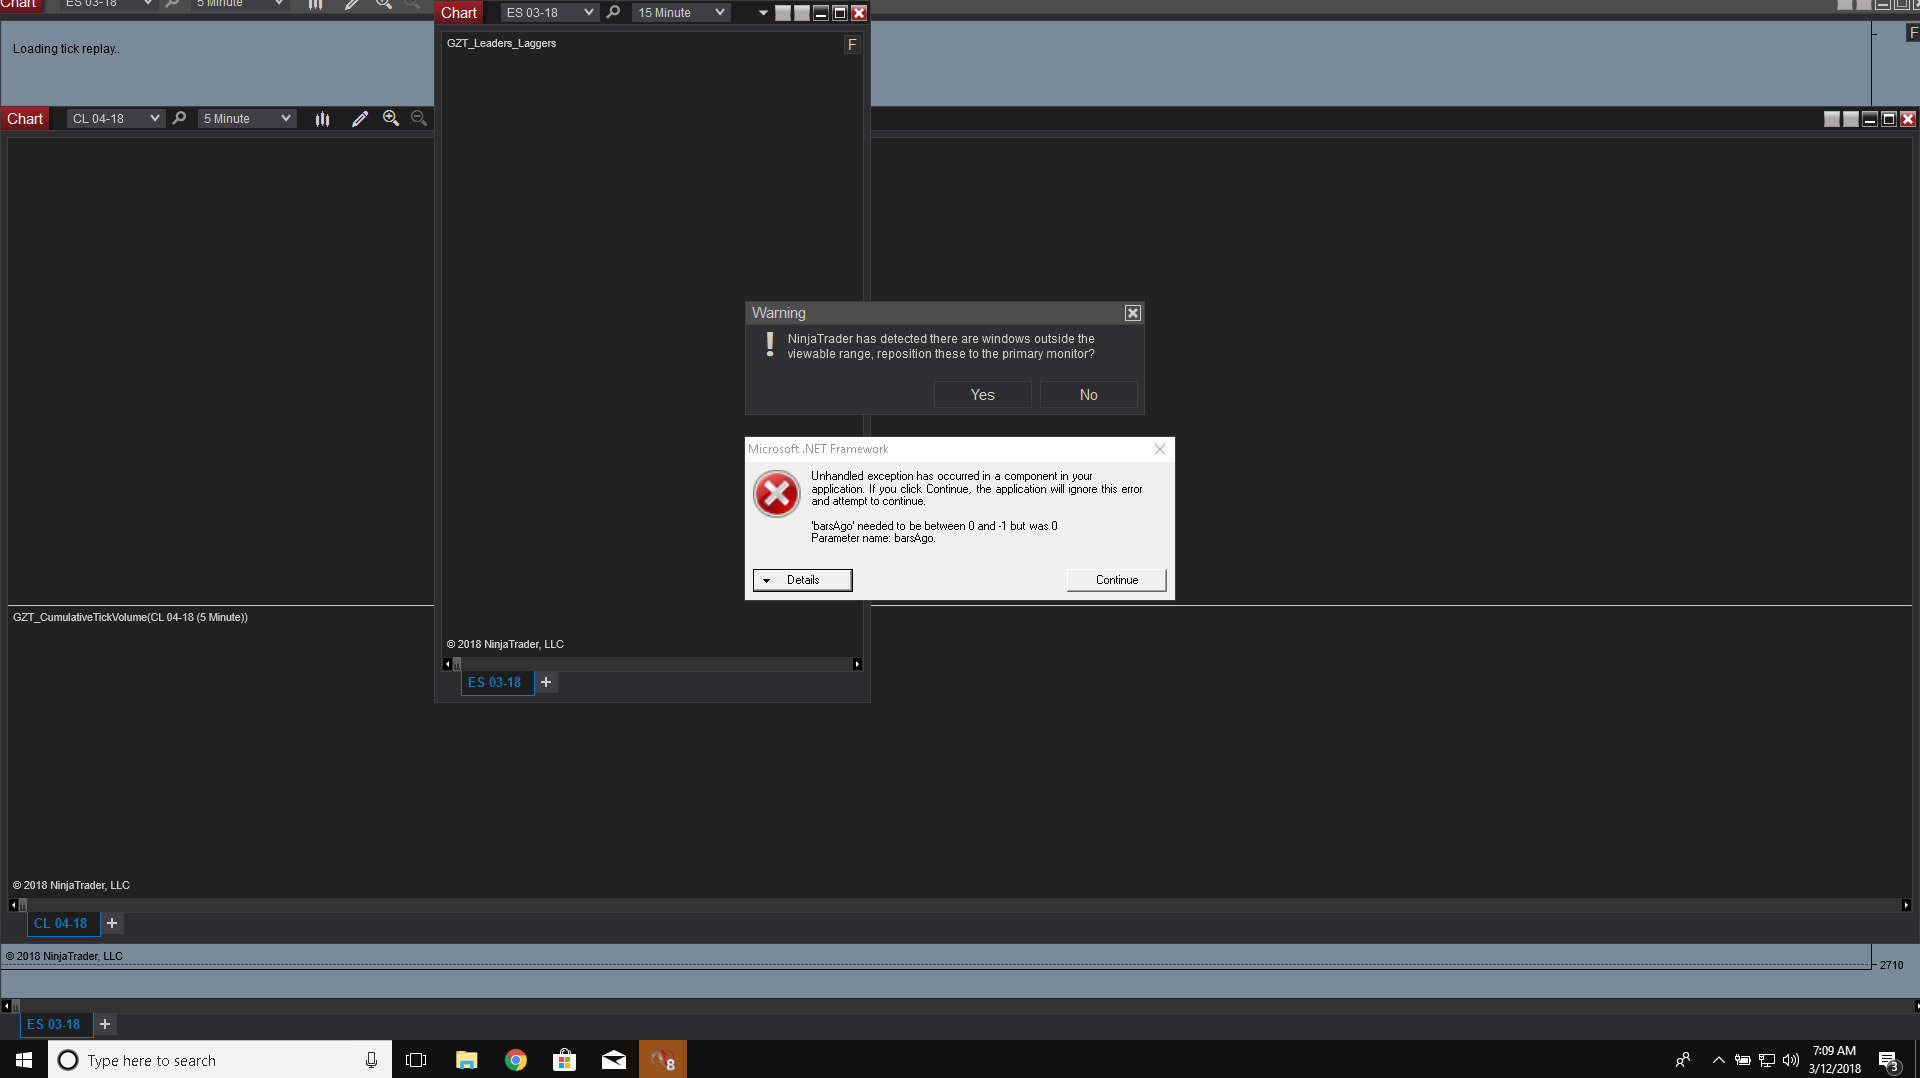Open Task View from taskbar
Viewport: 1920px width, 1078px height.
416,1060
